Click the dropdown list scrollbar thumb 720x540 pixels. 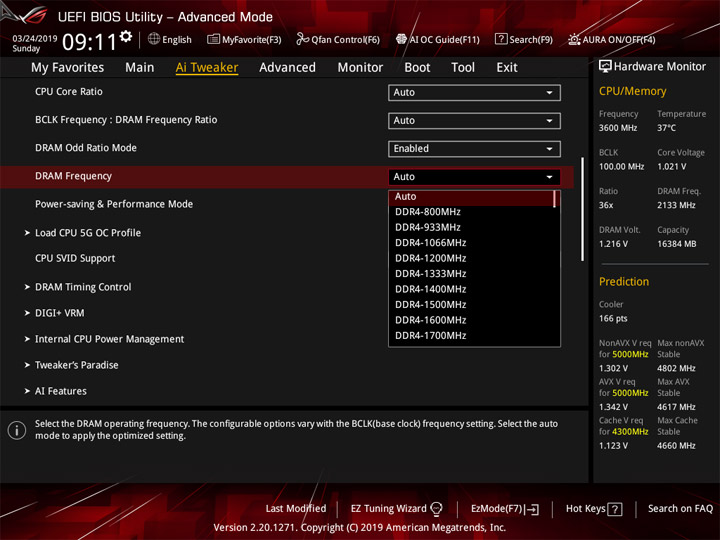[x=555, y=199]
